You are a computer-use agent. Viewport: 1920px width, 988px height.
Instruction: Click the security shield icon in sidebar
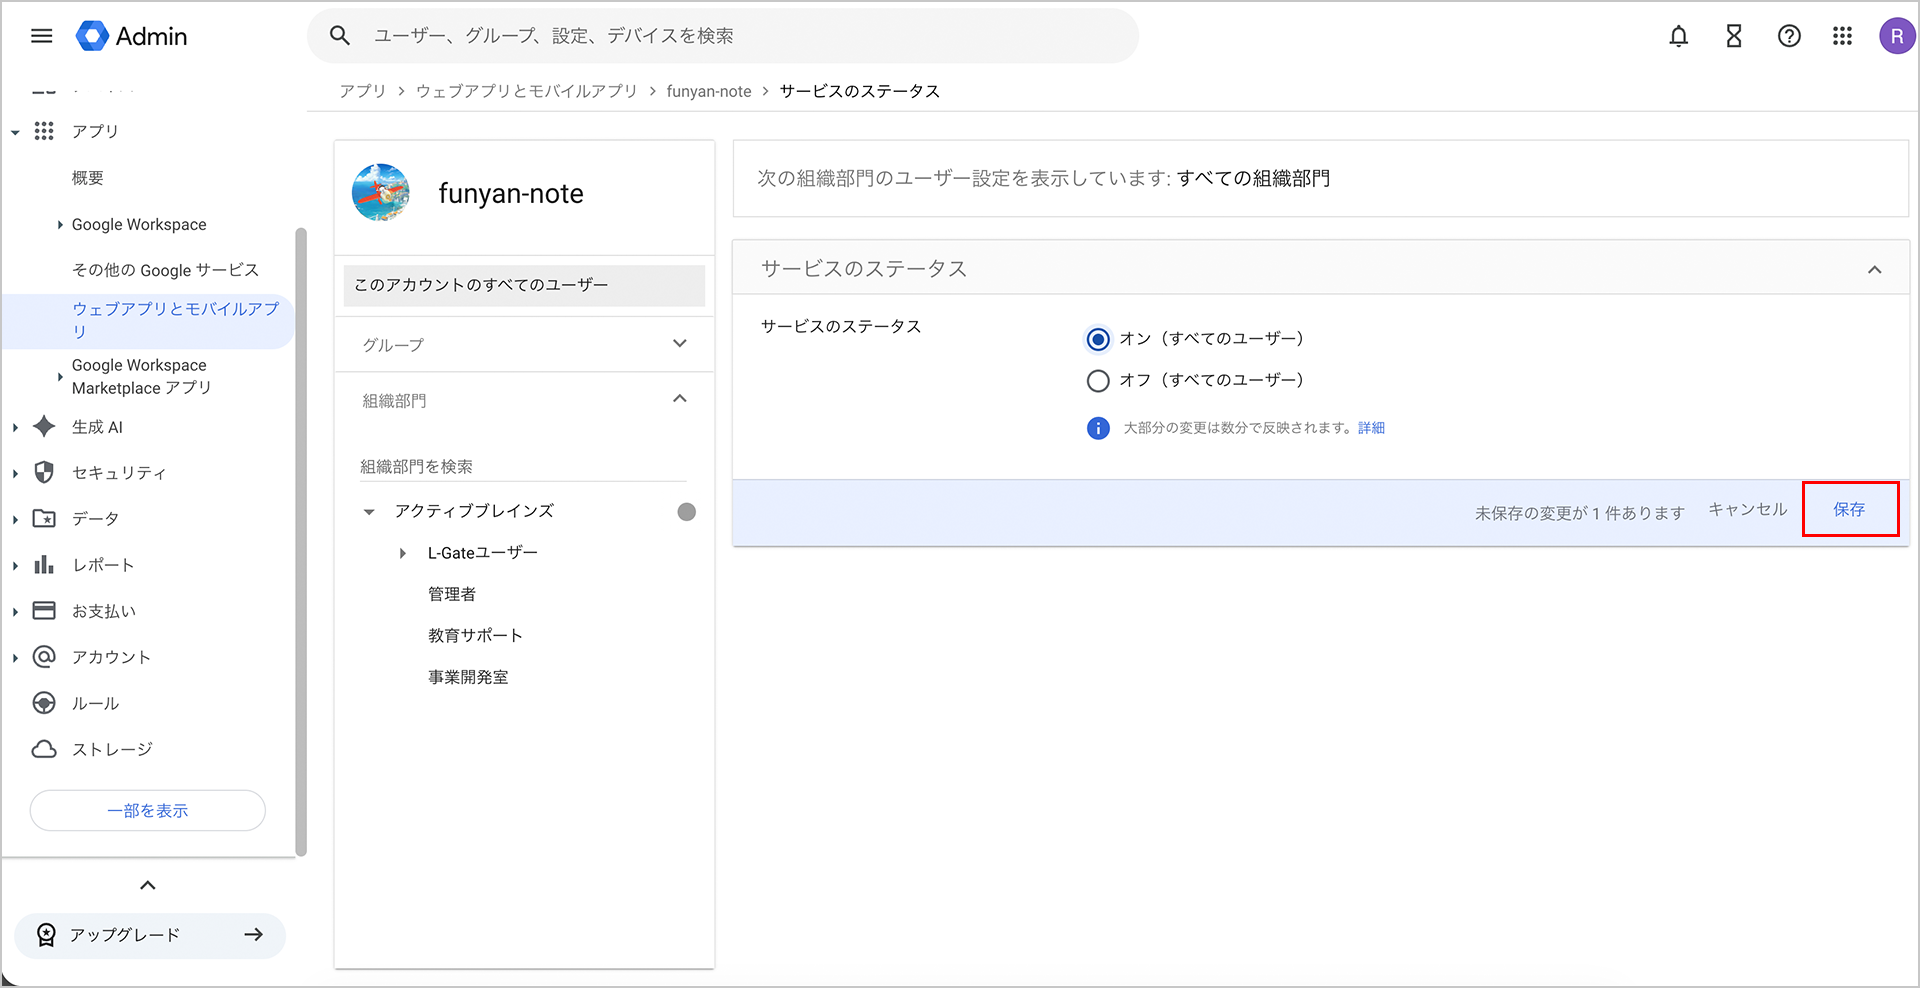pos(44,472)
